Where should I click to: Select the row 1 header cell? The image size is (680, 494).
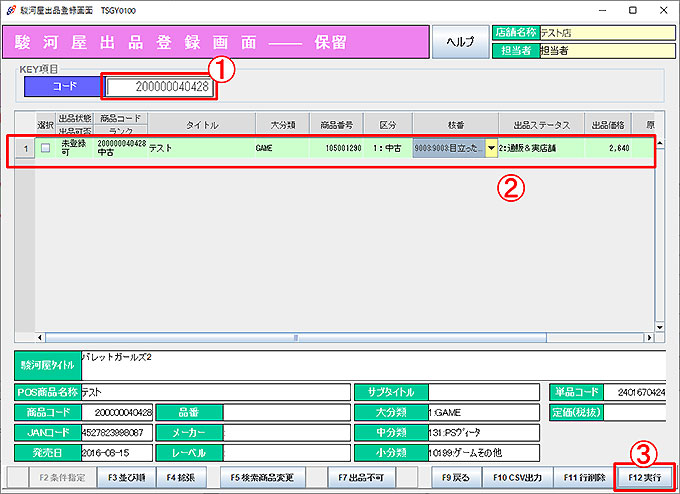(x=24, y=148)
